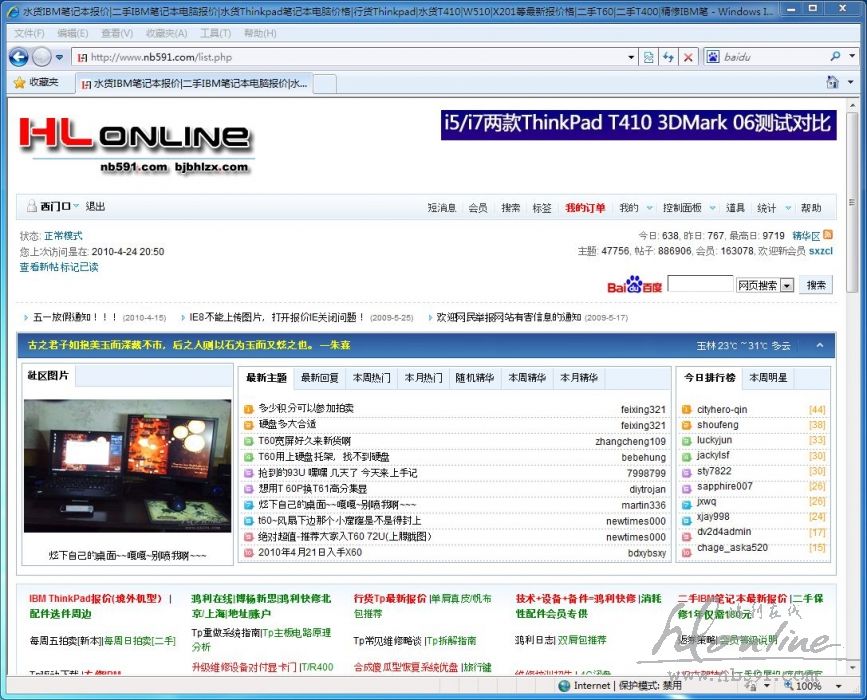Image resolution: width=867 pixels, height=700 pixels.
Task: Click the orange RSS feed icon
Action: point(828,236)
